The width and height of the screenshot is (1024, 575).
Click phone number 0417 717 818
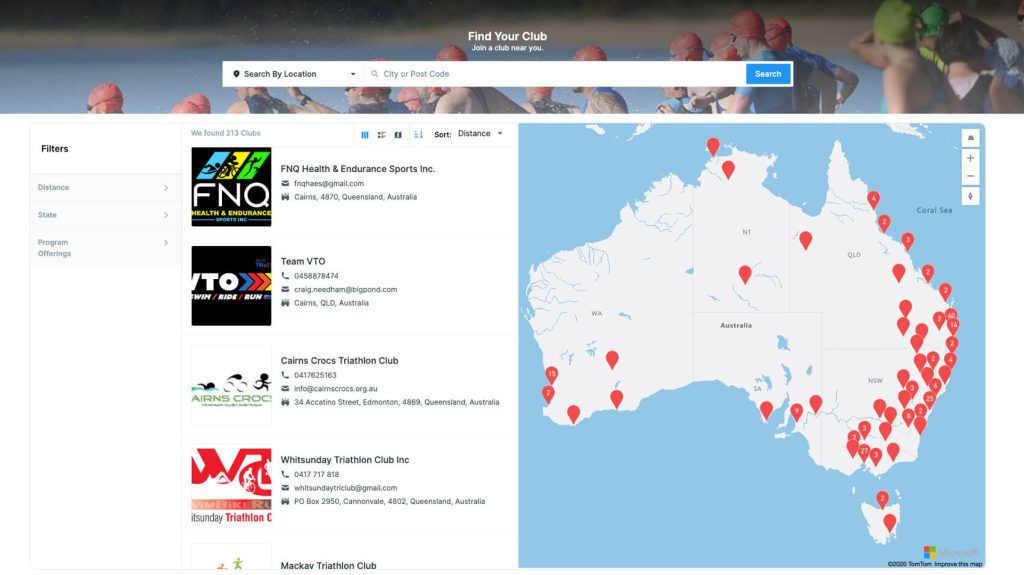[x=317, y=474]
